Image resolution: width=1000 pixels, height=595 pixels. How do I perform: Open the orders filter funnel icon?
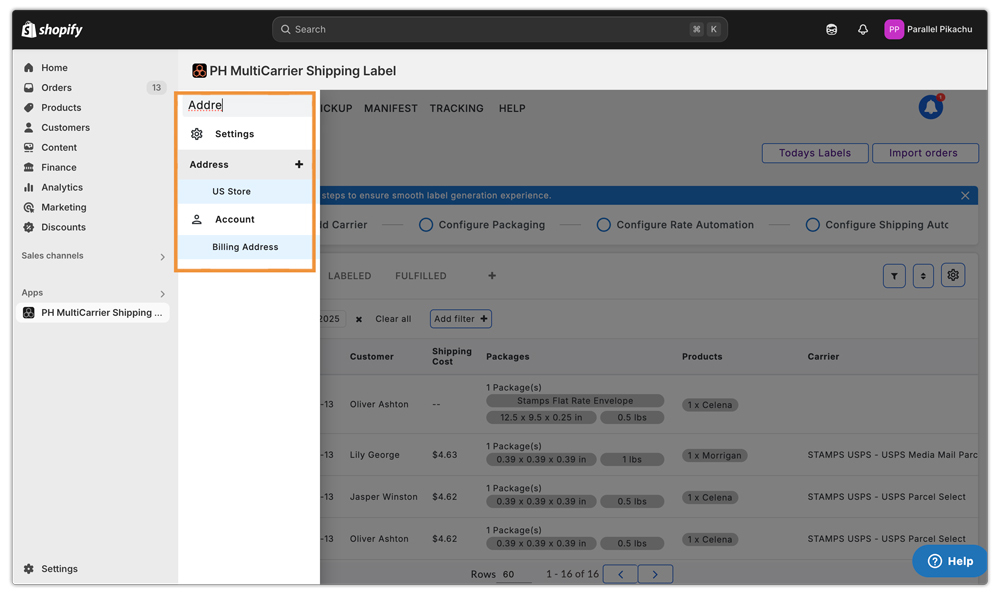[894, 276]
